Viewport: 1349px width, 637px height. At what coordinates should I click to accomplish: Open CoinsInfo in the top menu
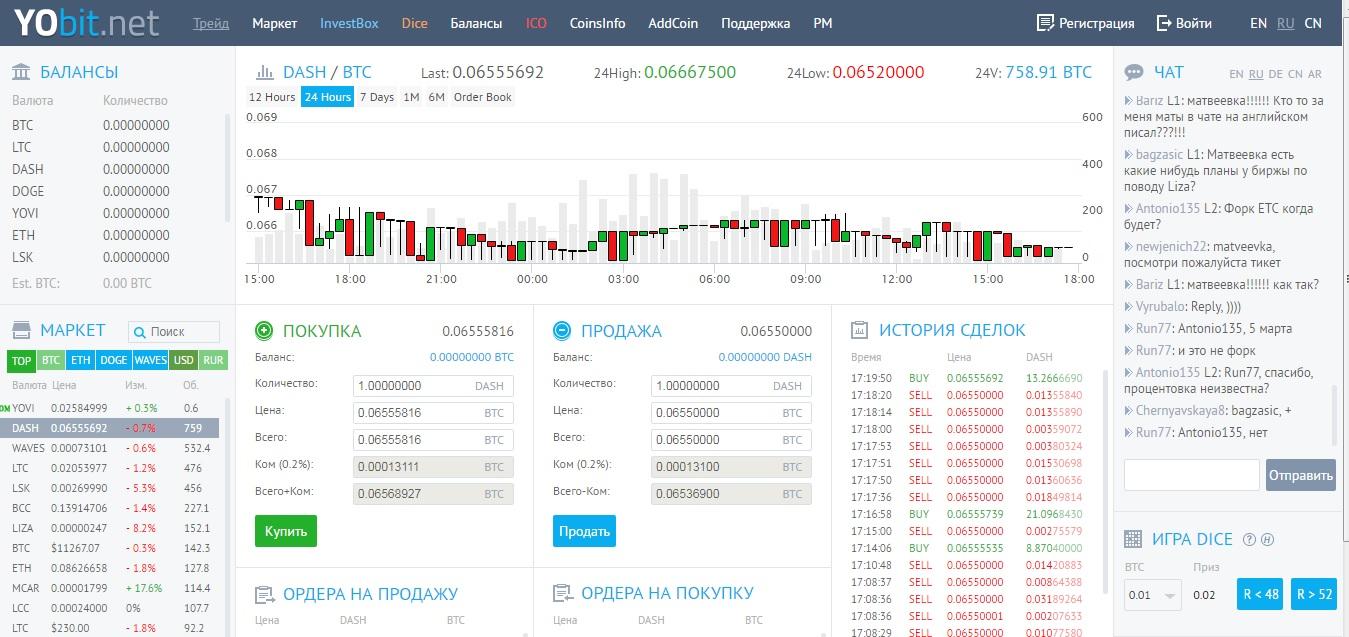pyautogui.click(x=598, y=23)
